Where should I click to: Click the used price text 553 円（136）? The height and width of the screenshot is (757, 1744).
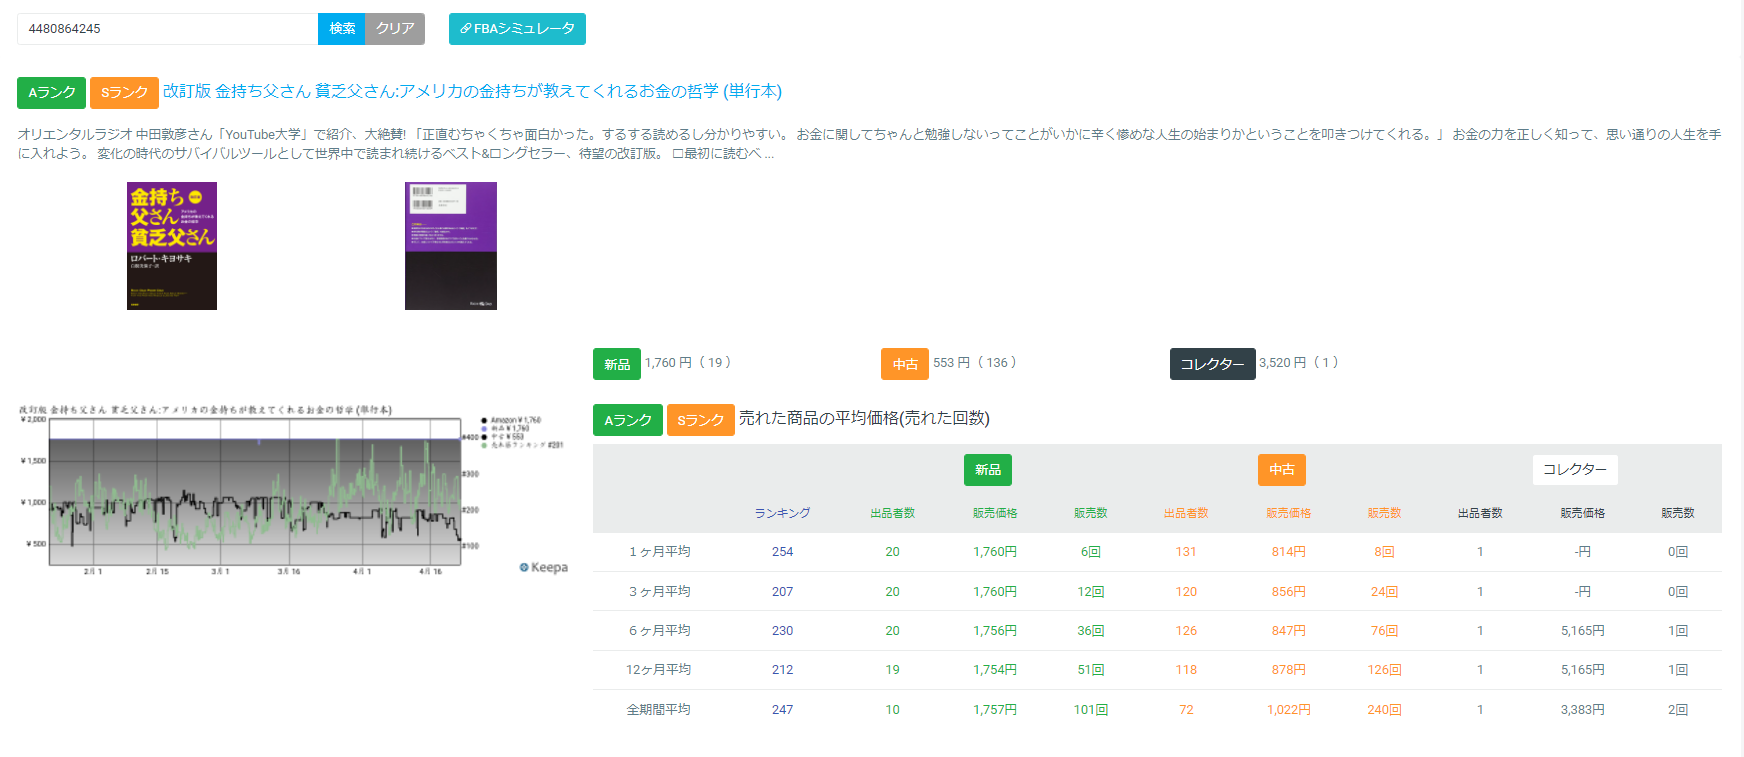tap(978, 363)
